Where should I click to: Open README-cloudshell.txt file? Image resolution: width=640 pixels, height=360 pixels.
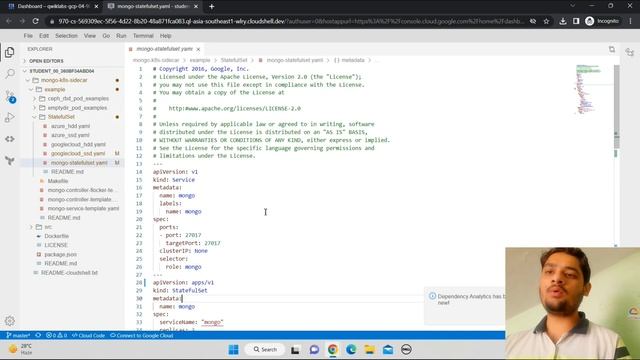coord(69,273)
